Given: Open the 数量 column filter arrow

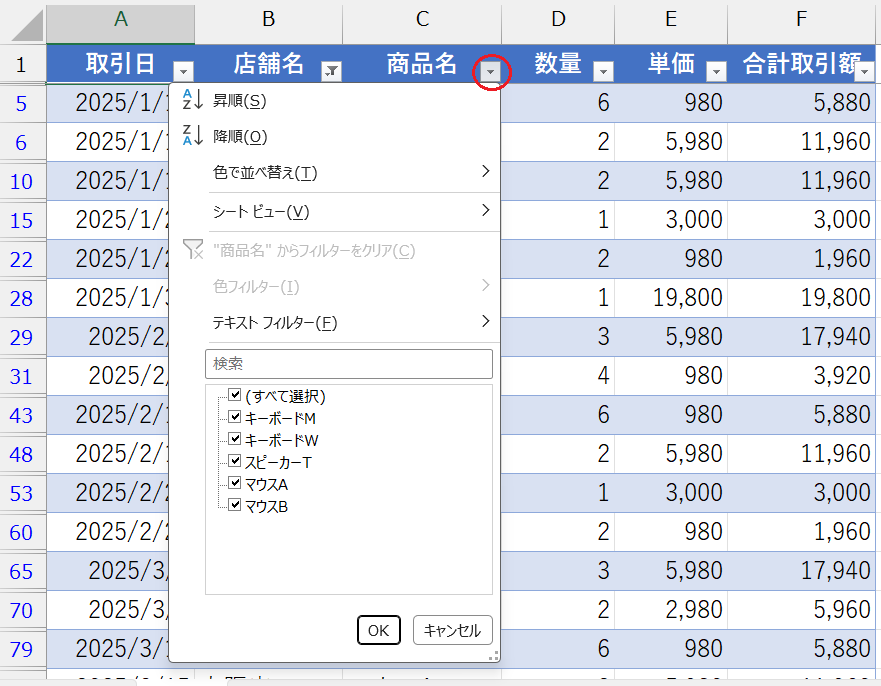Looking at the screenshot, I should 603,72.
